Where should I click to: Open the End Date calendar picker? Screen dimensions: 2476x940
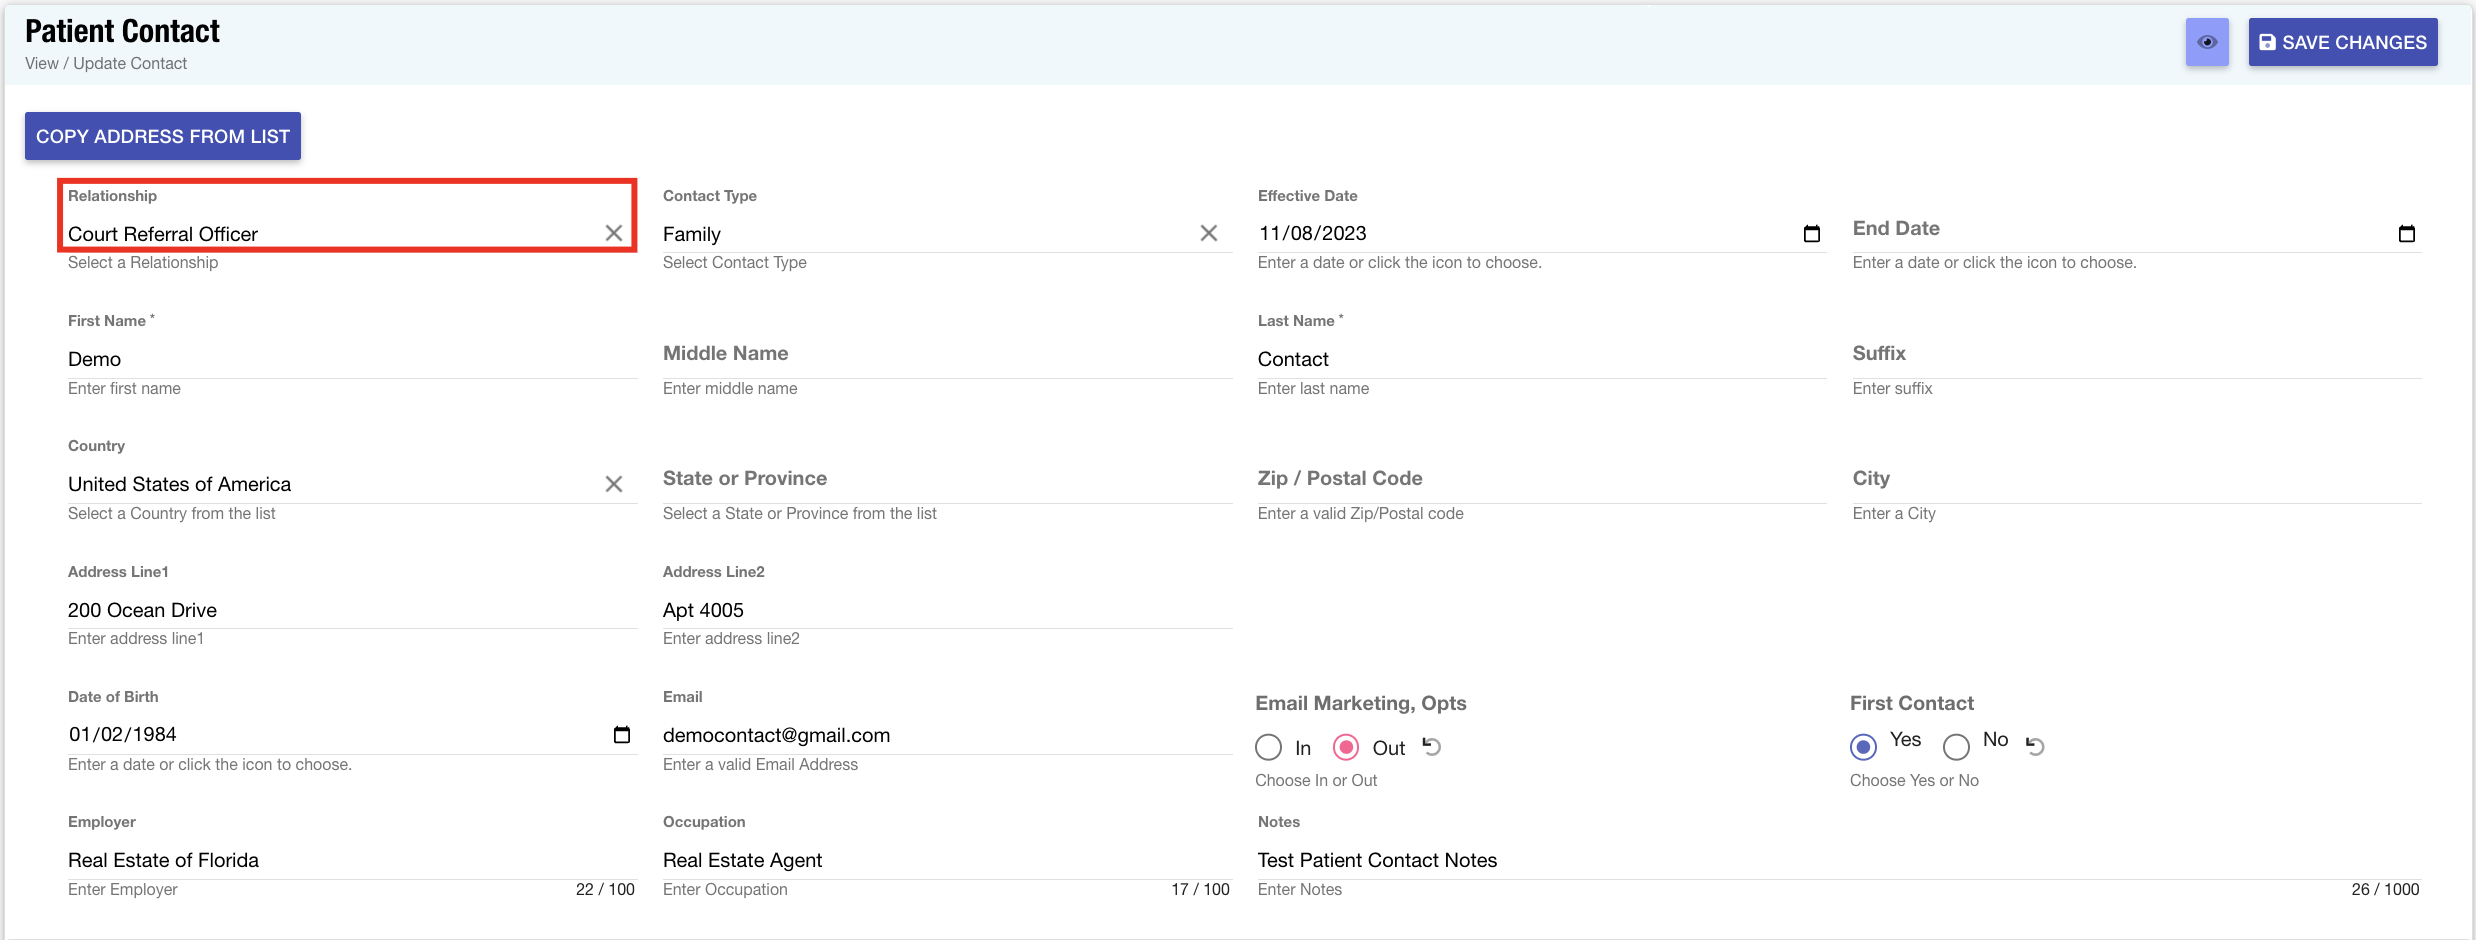pyautogui.click(x=2406, y=234)
